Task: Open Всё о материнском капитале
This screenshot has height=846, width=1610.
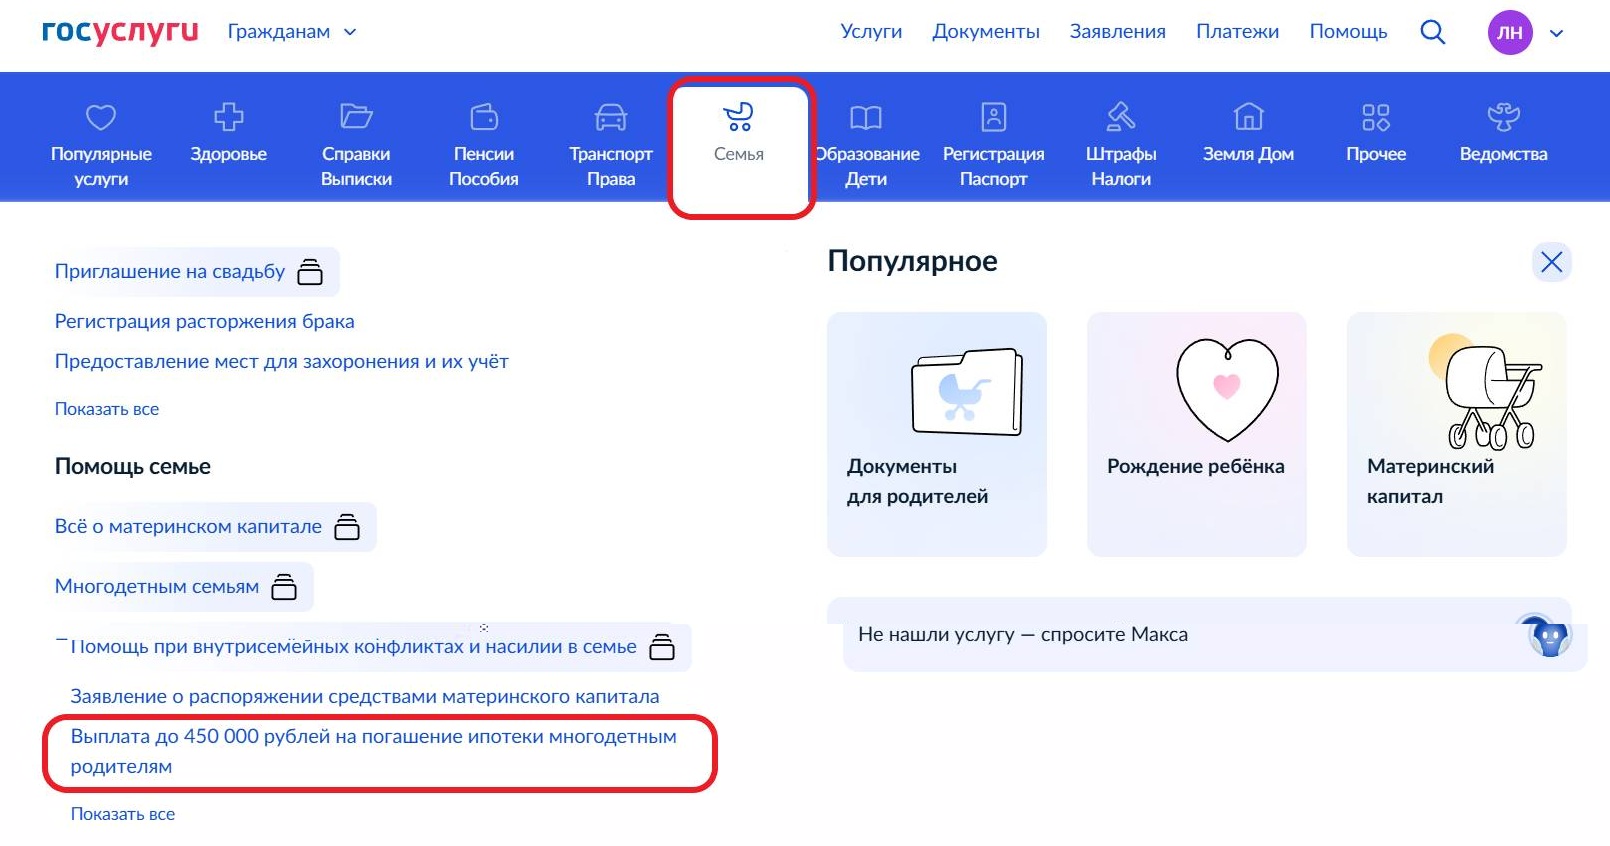Action: tap(188, 526)
